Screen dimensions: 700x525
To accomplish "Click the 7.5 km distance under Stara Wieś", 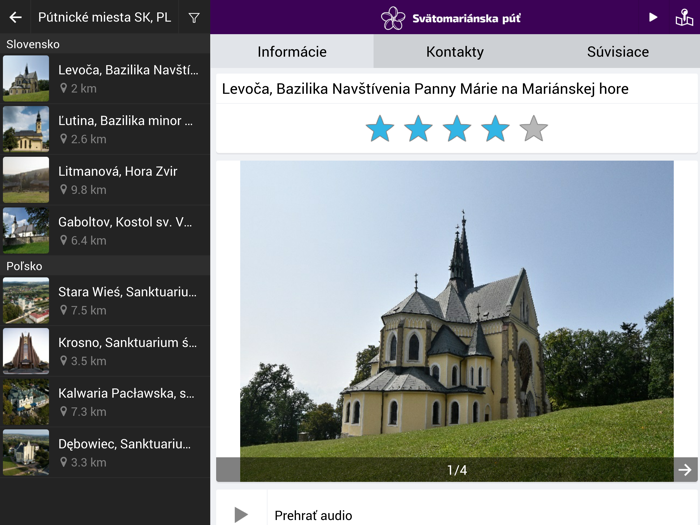I will 88,310.
